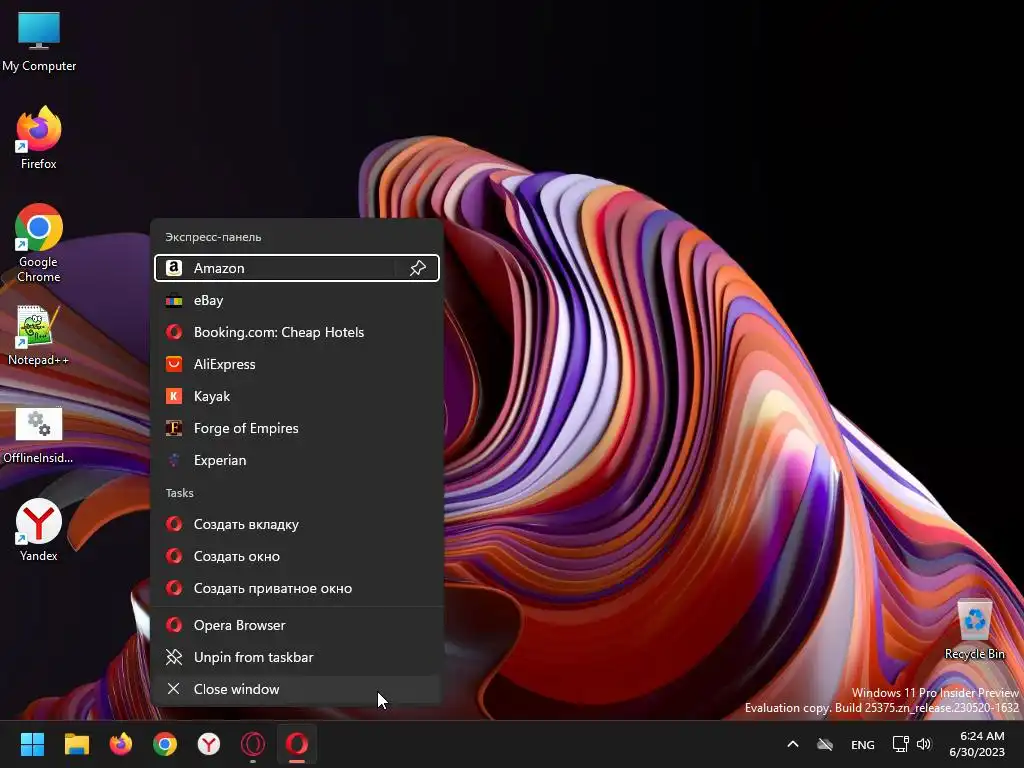This screenshot has width=1024, height=768.
Task: Switch to Opera GX taskbar icon
Action: coord(253,744)
